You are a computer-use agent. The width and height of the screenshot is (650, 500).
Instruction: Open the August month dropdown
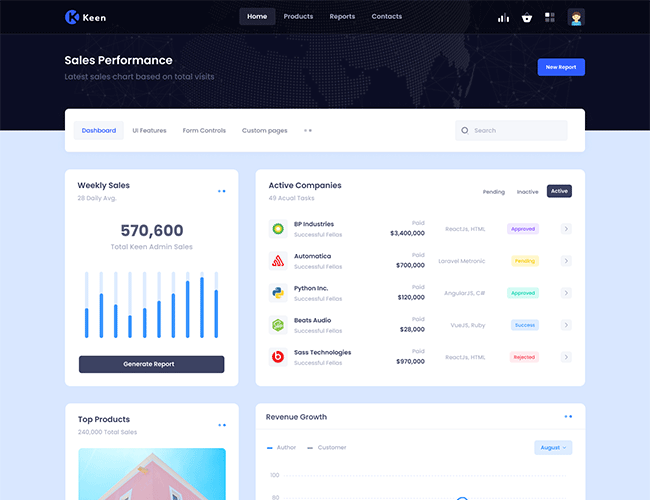coord(553,448)
